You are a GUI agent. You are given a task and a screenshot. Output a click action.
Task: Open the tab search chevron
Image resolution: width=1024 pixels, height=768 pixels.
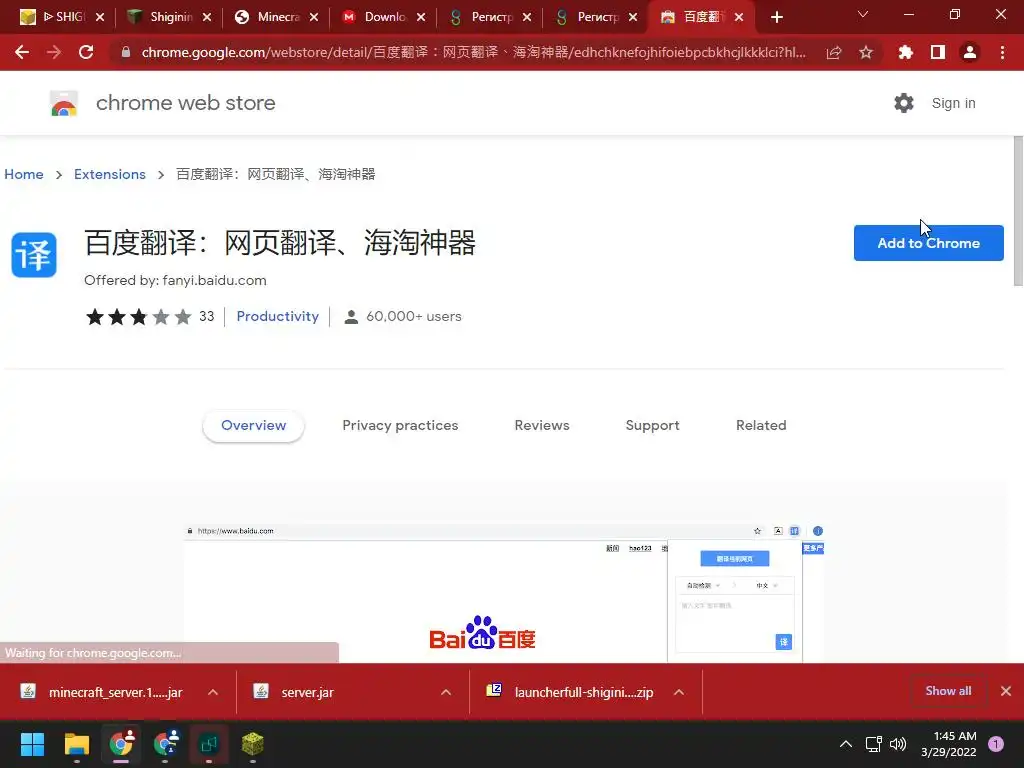(x=863, y=14)
